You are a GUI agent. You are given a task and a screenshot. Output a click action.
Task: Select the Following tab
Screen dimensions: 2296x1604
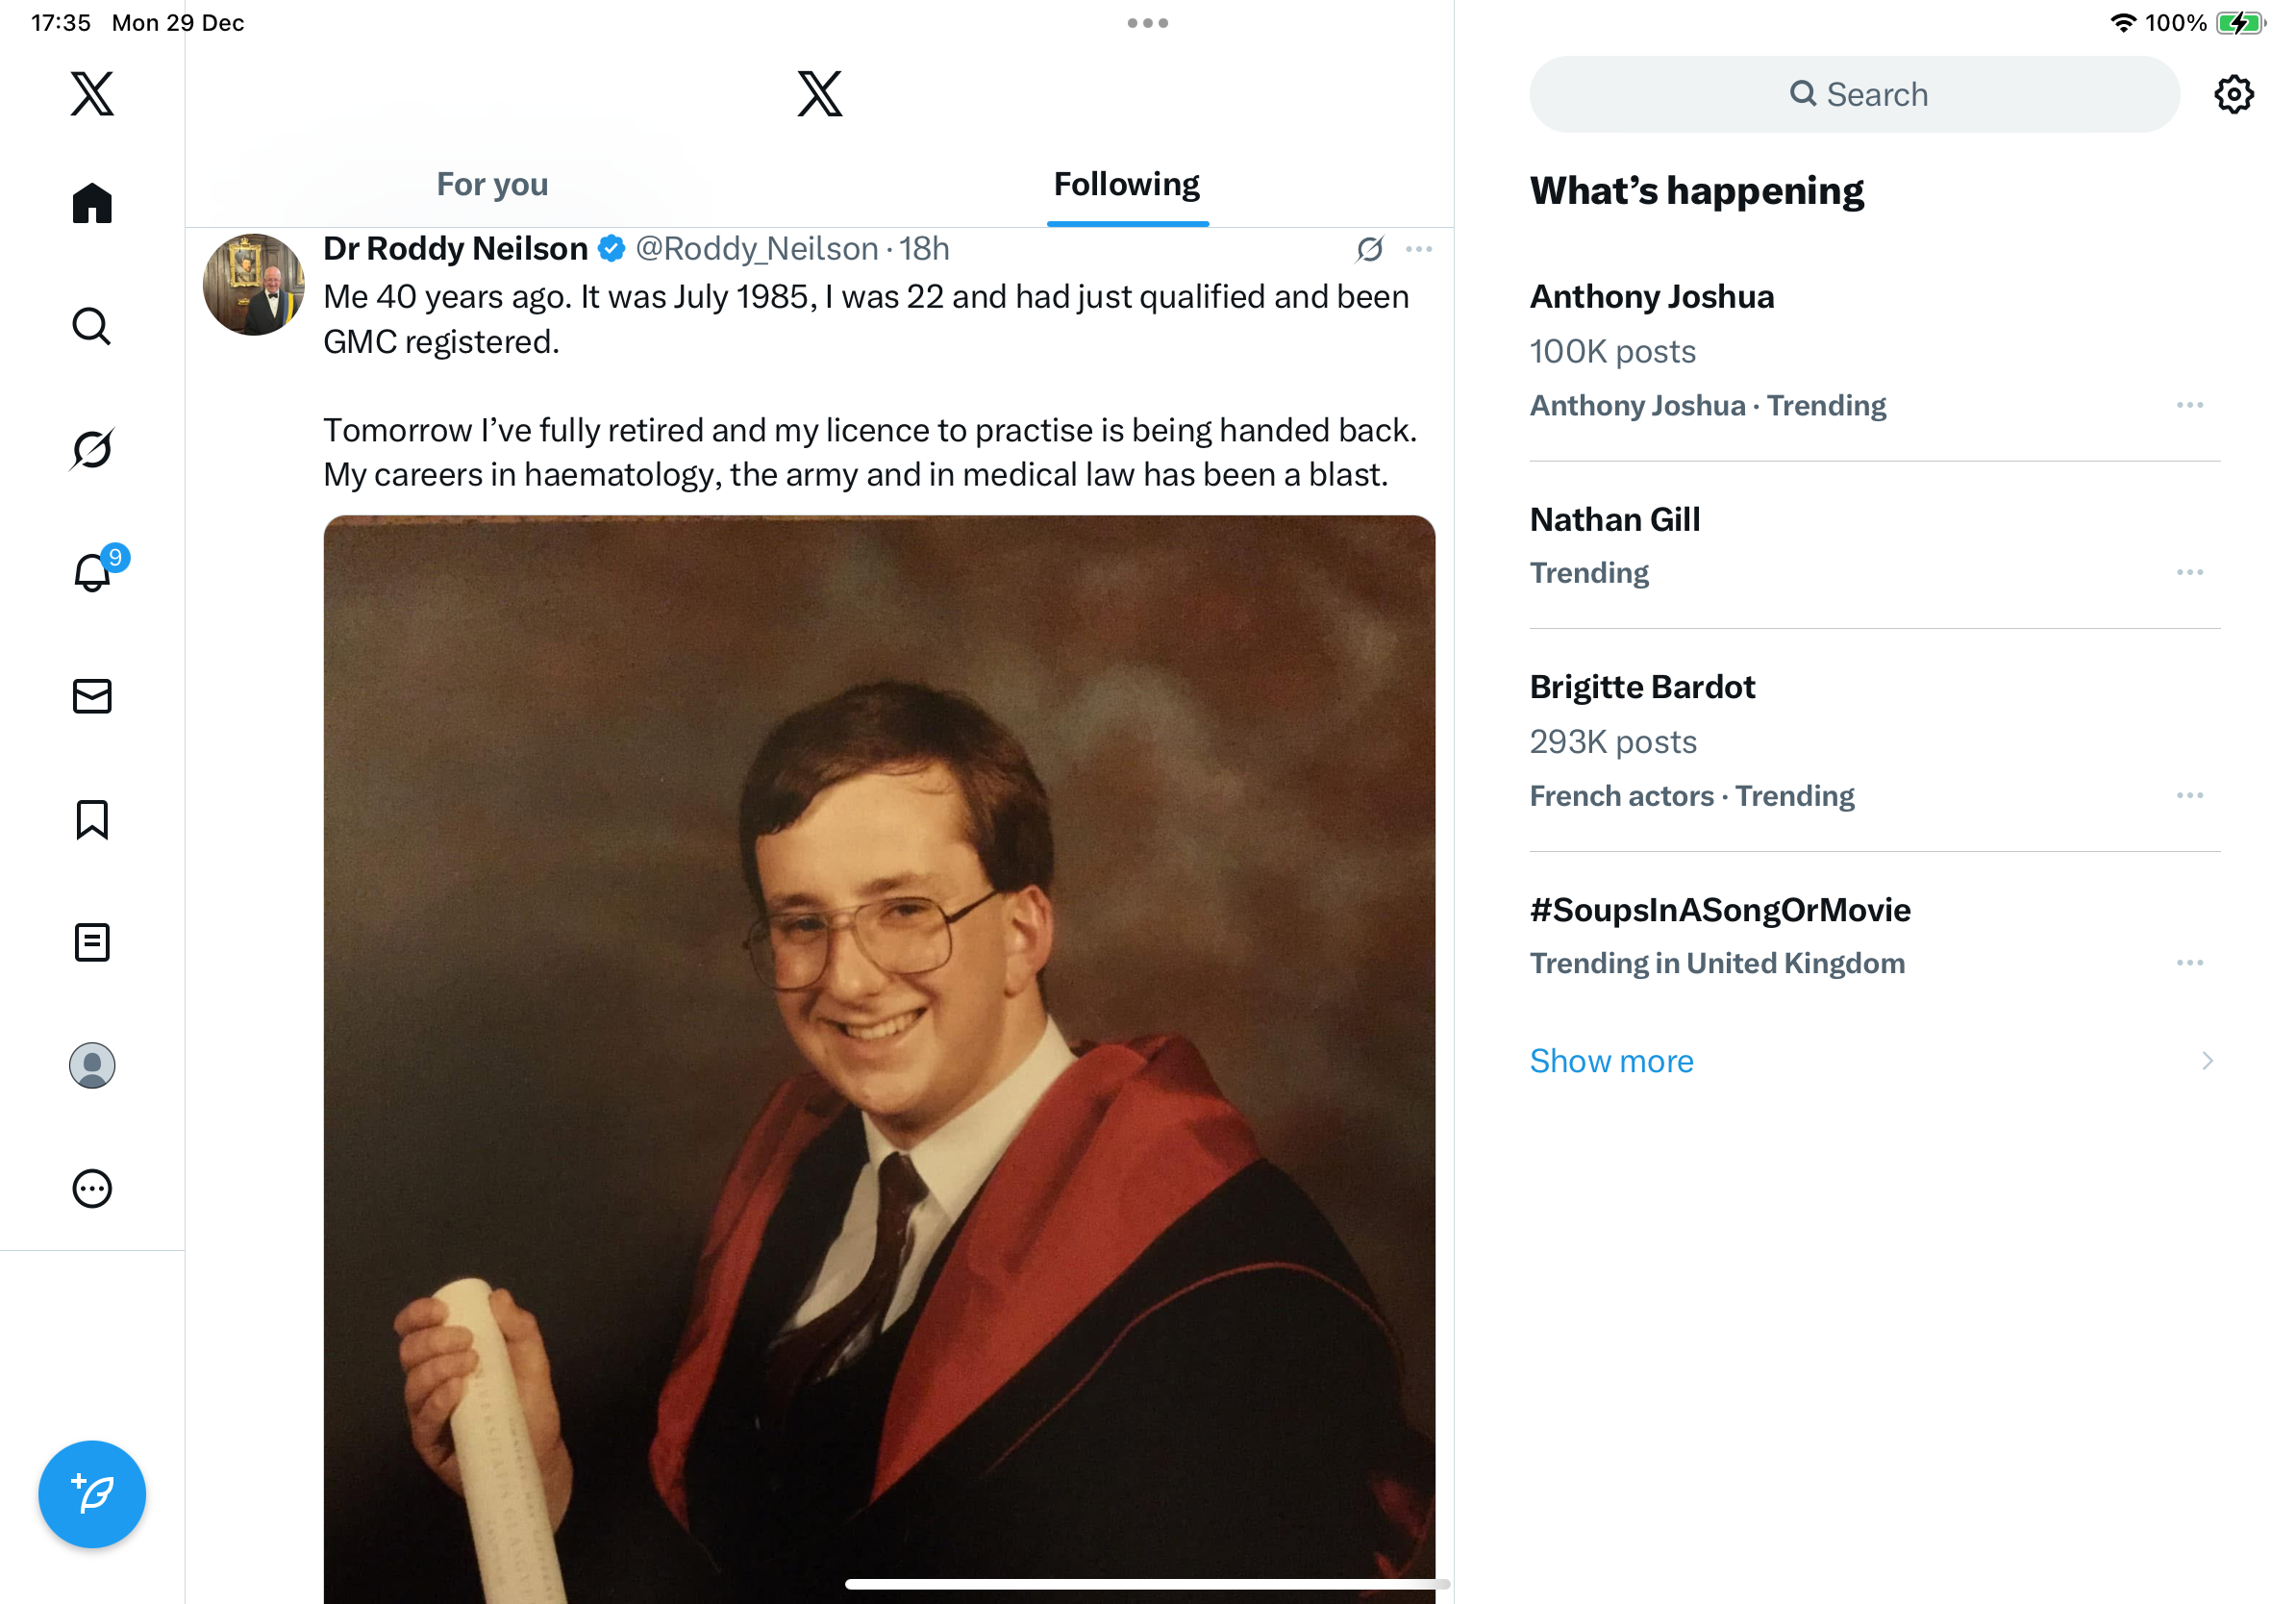click(1126, 185)
